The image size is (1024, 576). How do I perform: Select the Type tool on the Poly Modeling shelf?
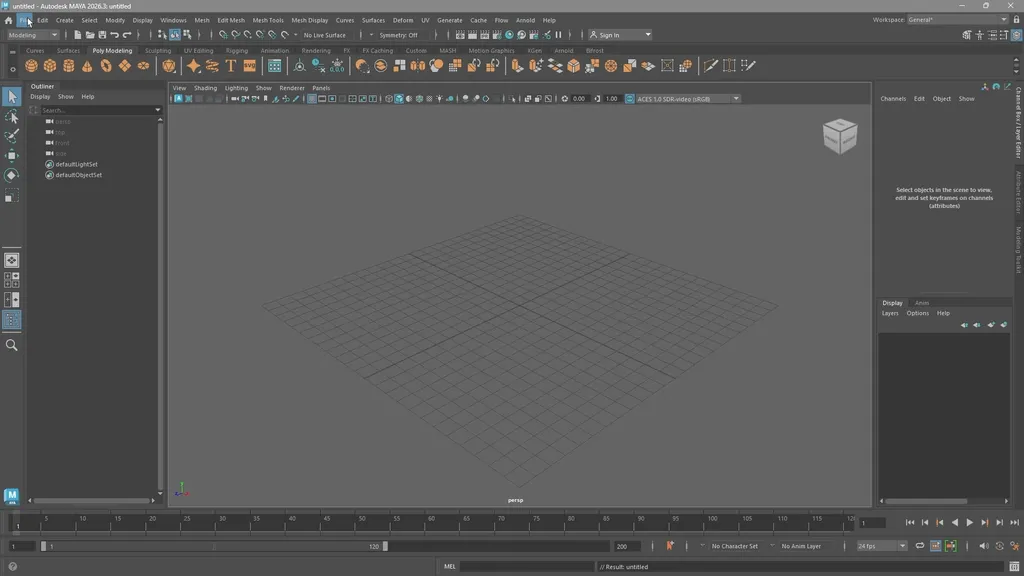tap(231, 65)
